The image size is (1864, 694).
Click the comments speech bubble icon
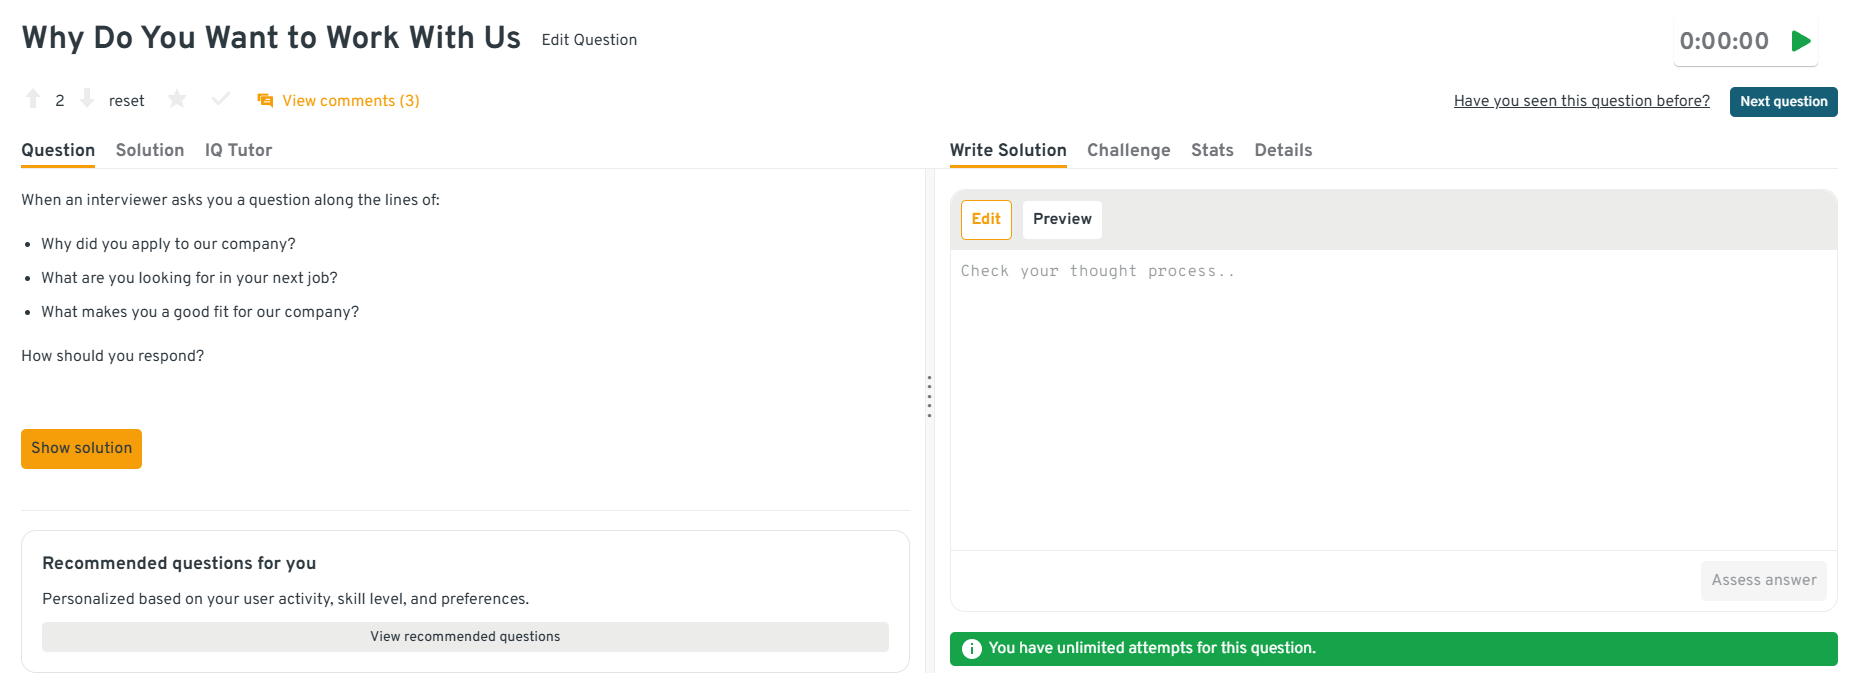(265, 101)
